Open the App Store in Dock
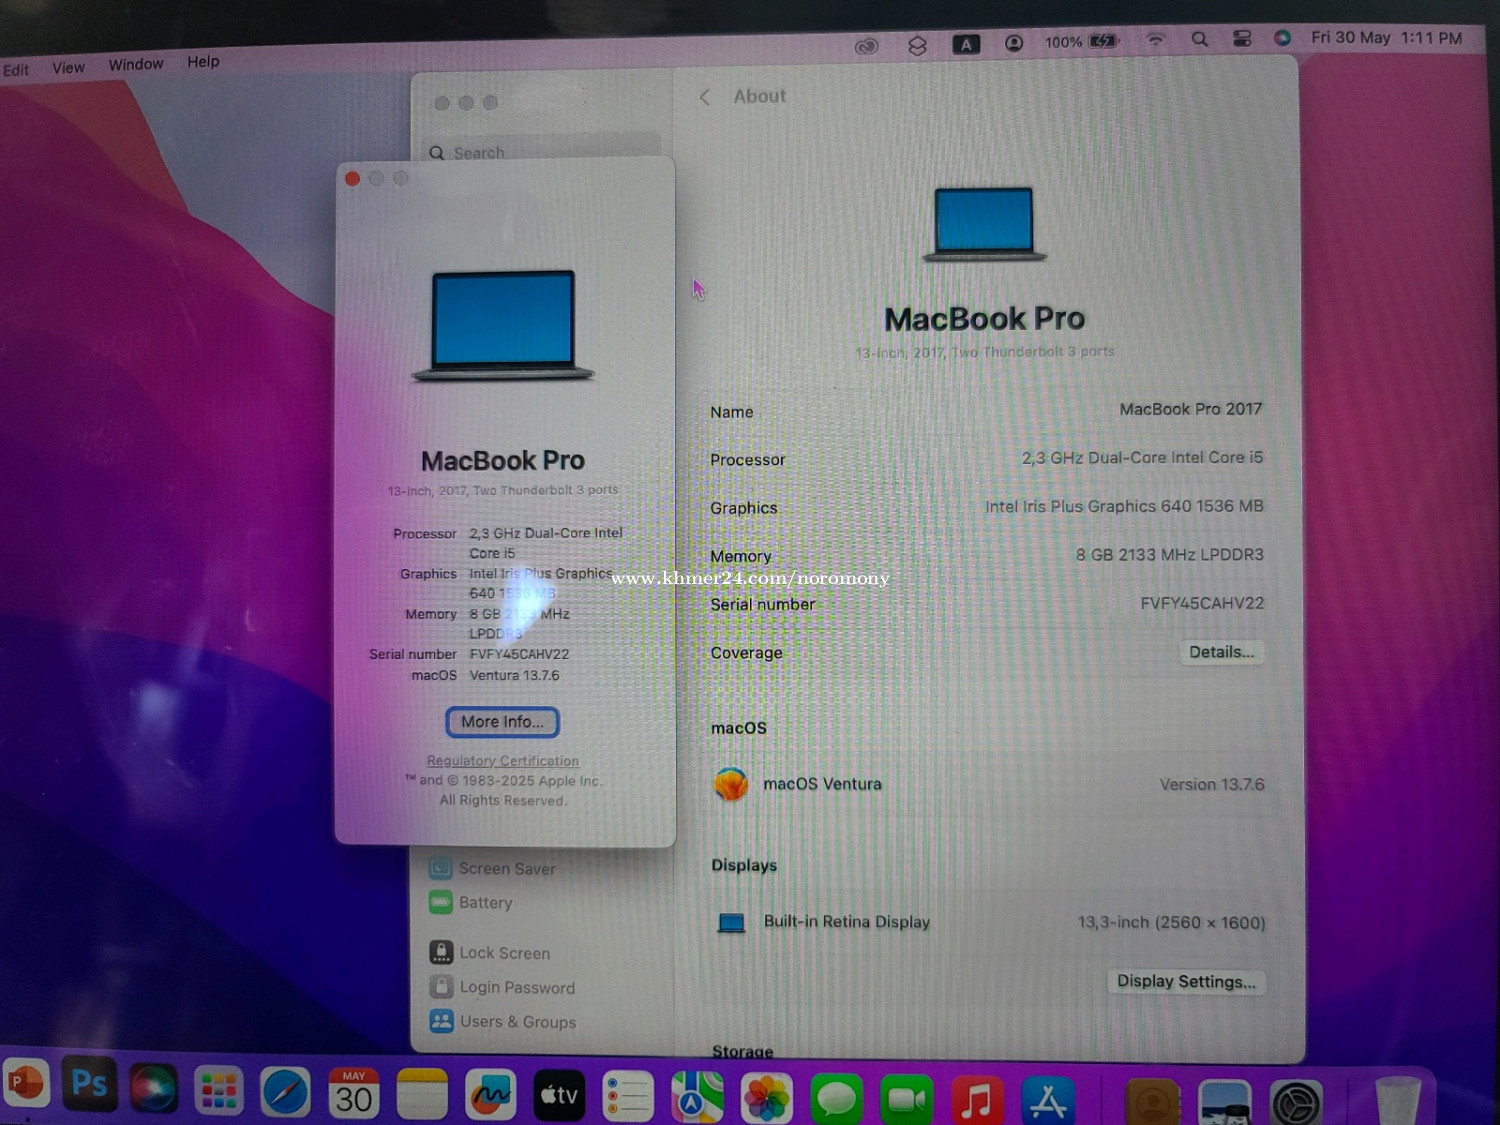This screenshot has width=1500, height=1125. click(x=1047, y=1102)
